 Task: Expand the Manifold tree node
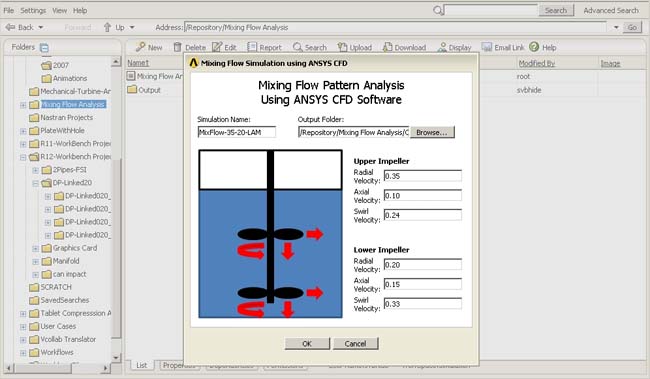click(x=36, y=262)
